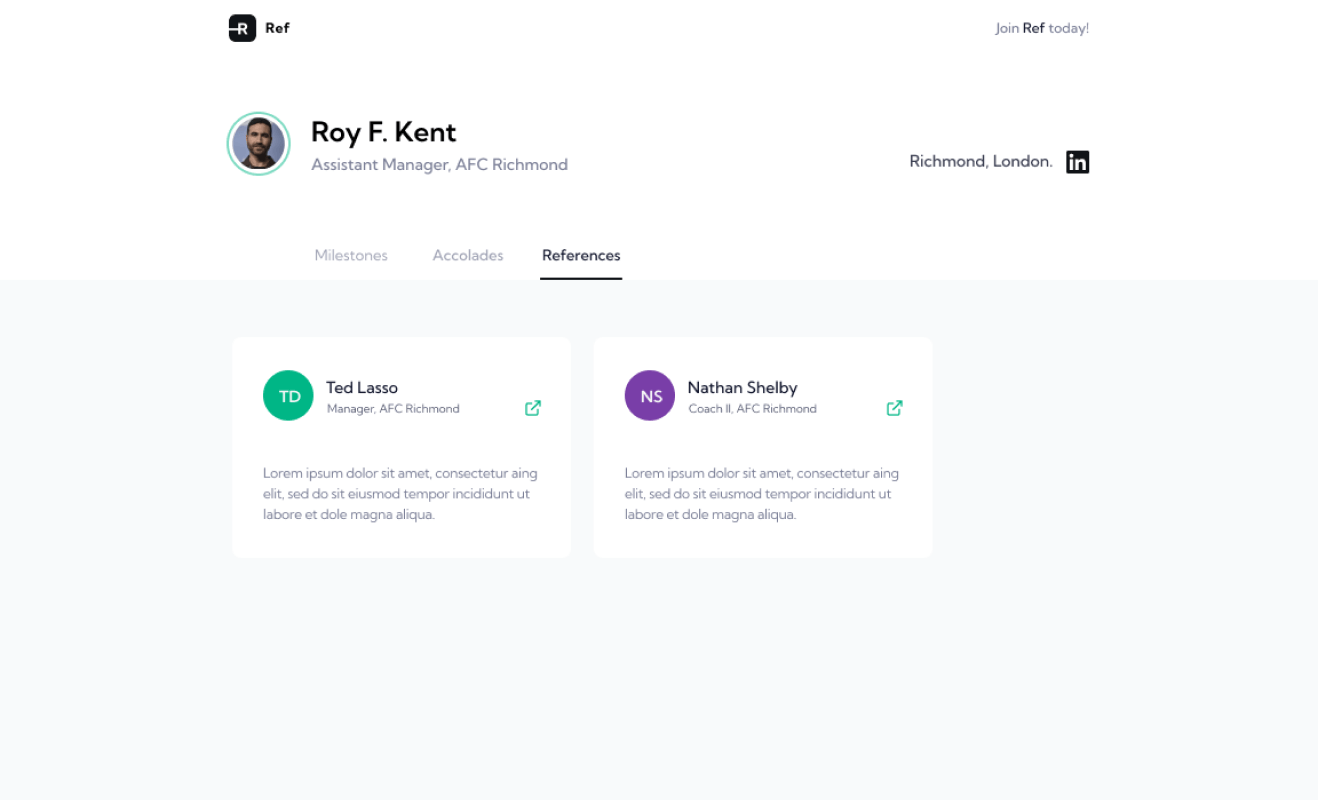Click Roy F. Kent's profile photo
The image size is (1319, 800).
(259, 144)
